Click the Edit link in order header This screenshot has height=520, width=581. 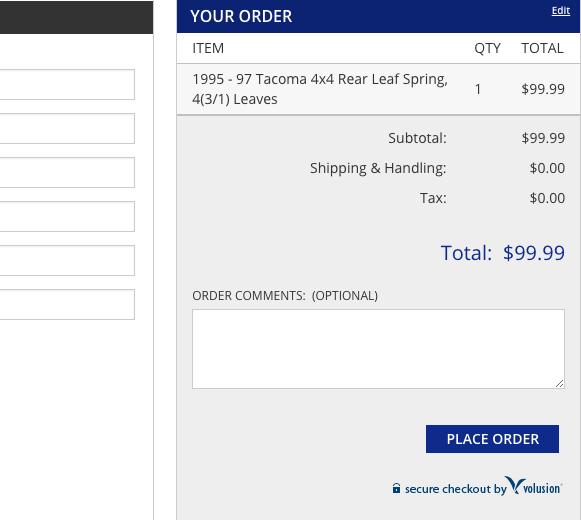pyautogui.click(x=561, y=11)
